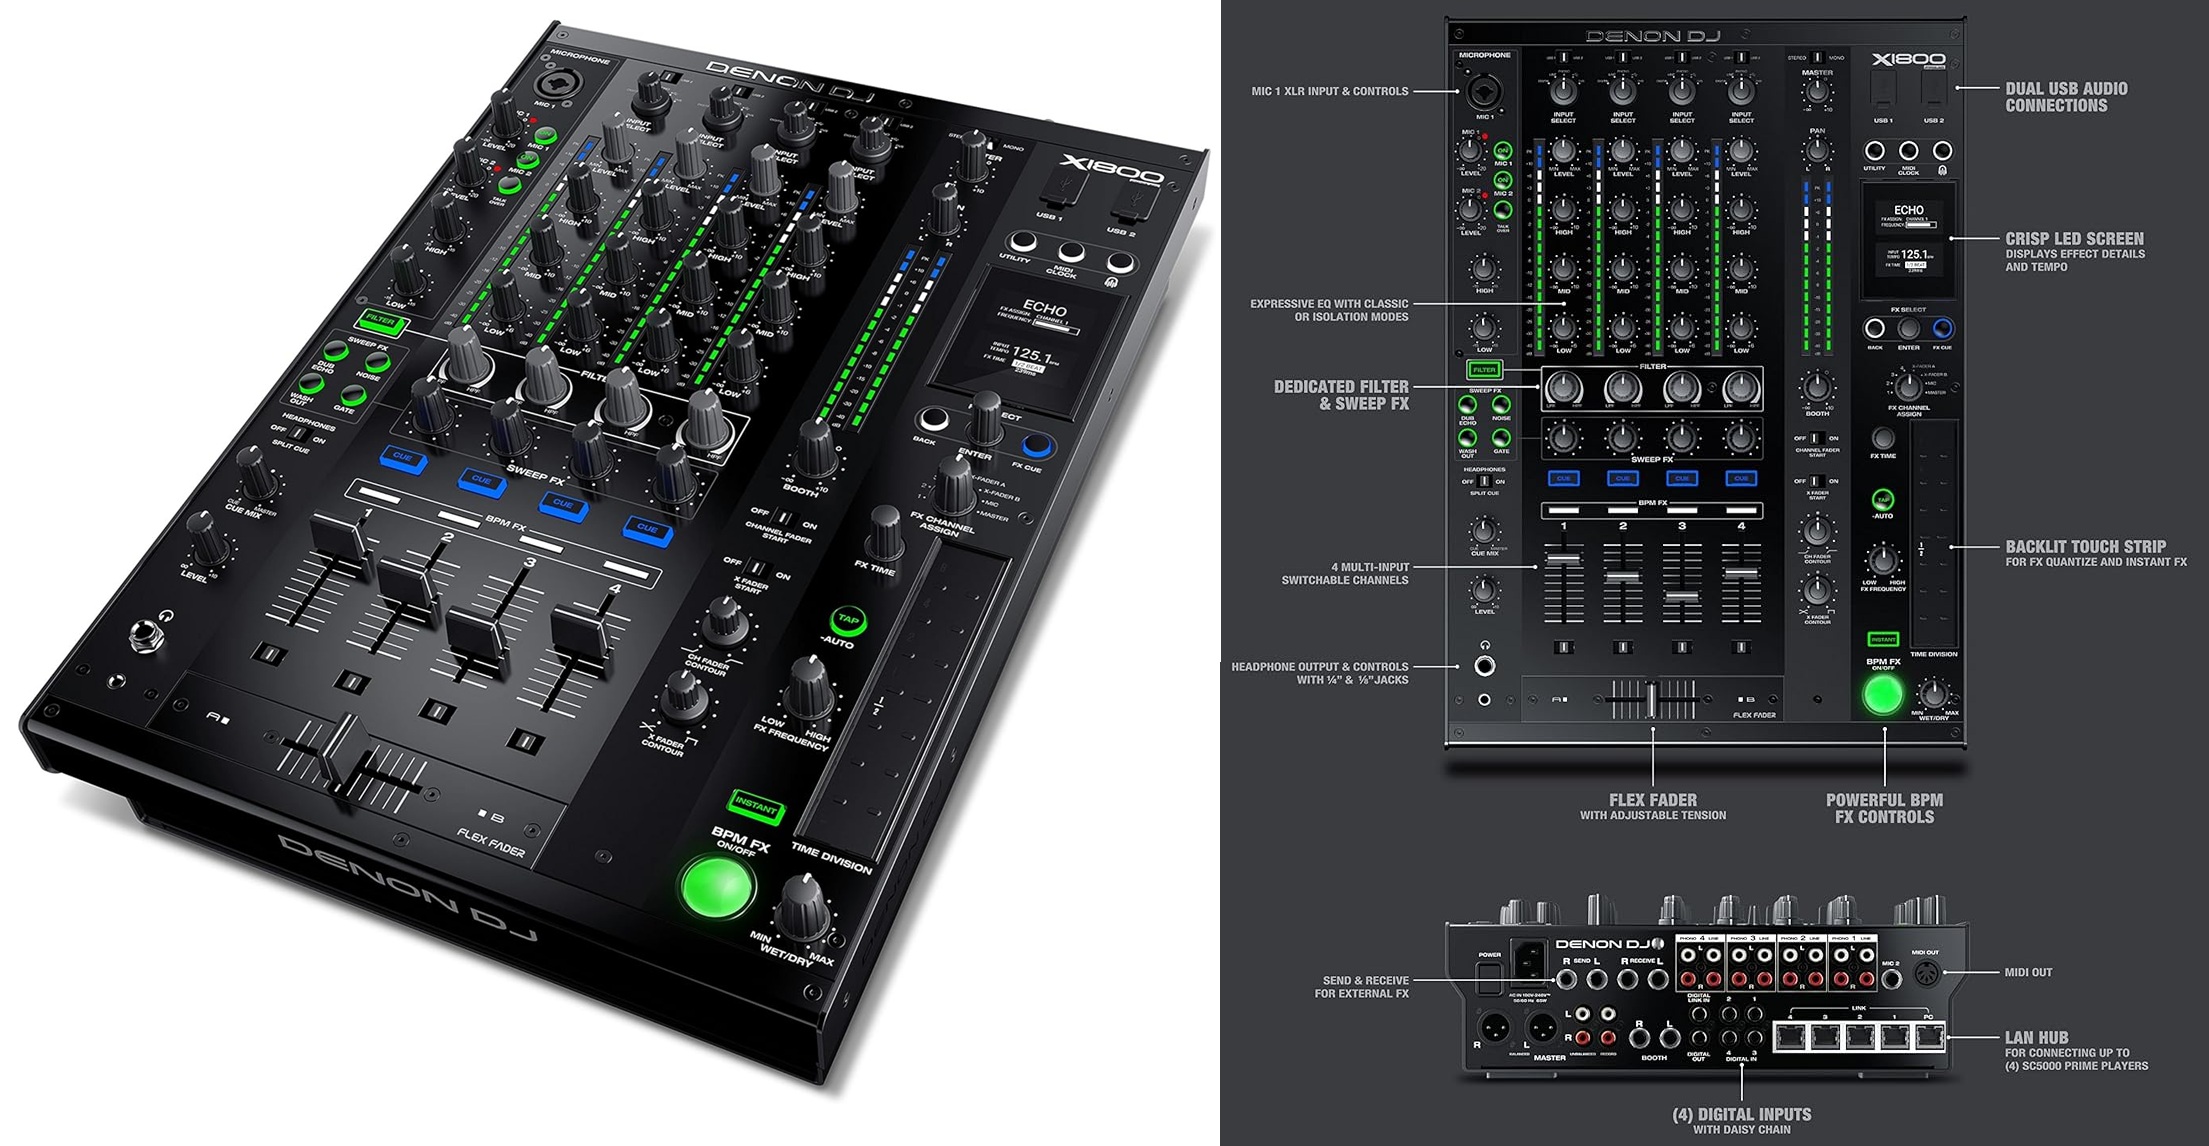Screen dimensions: 2209x1146
Task: Click the "CRISP LED SCREEN" annotation label
Action: click(x=2074, y=239)
